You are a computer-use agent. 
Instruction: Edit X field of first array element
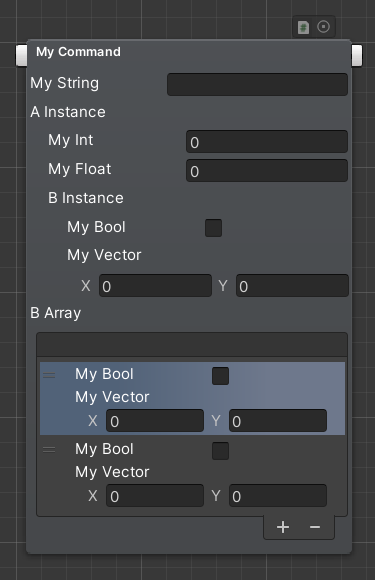tap(155, 421)
